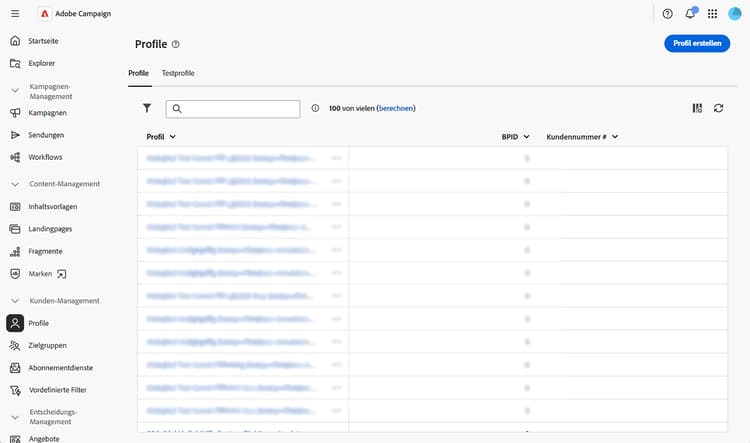
Task: Focus the profile search field
Action: pyautogui.click(x=233, y=109)
